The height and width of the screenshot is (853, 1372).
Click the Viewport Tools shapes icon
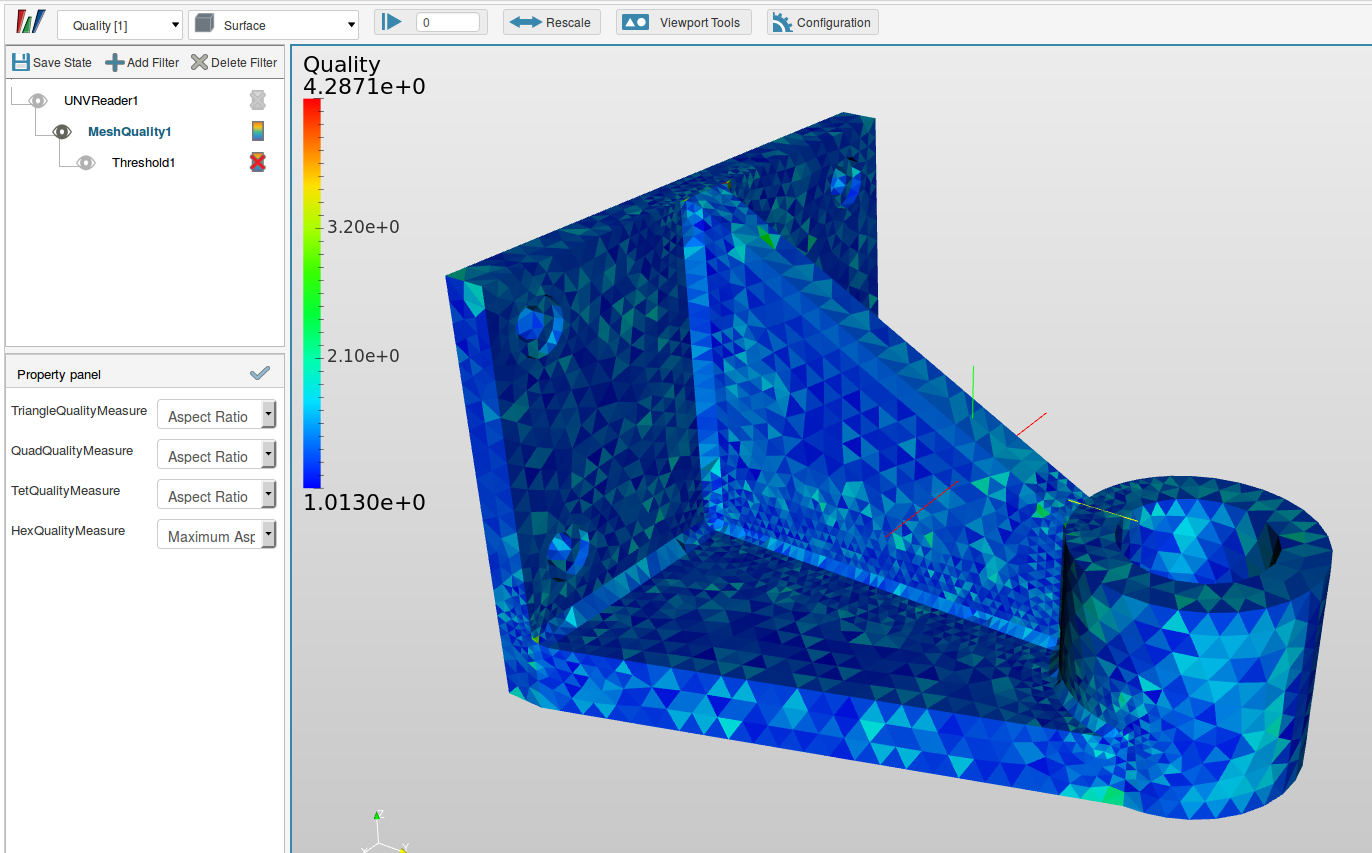(x=636, y=22)
